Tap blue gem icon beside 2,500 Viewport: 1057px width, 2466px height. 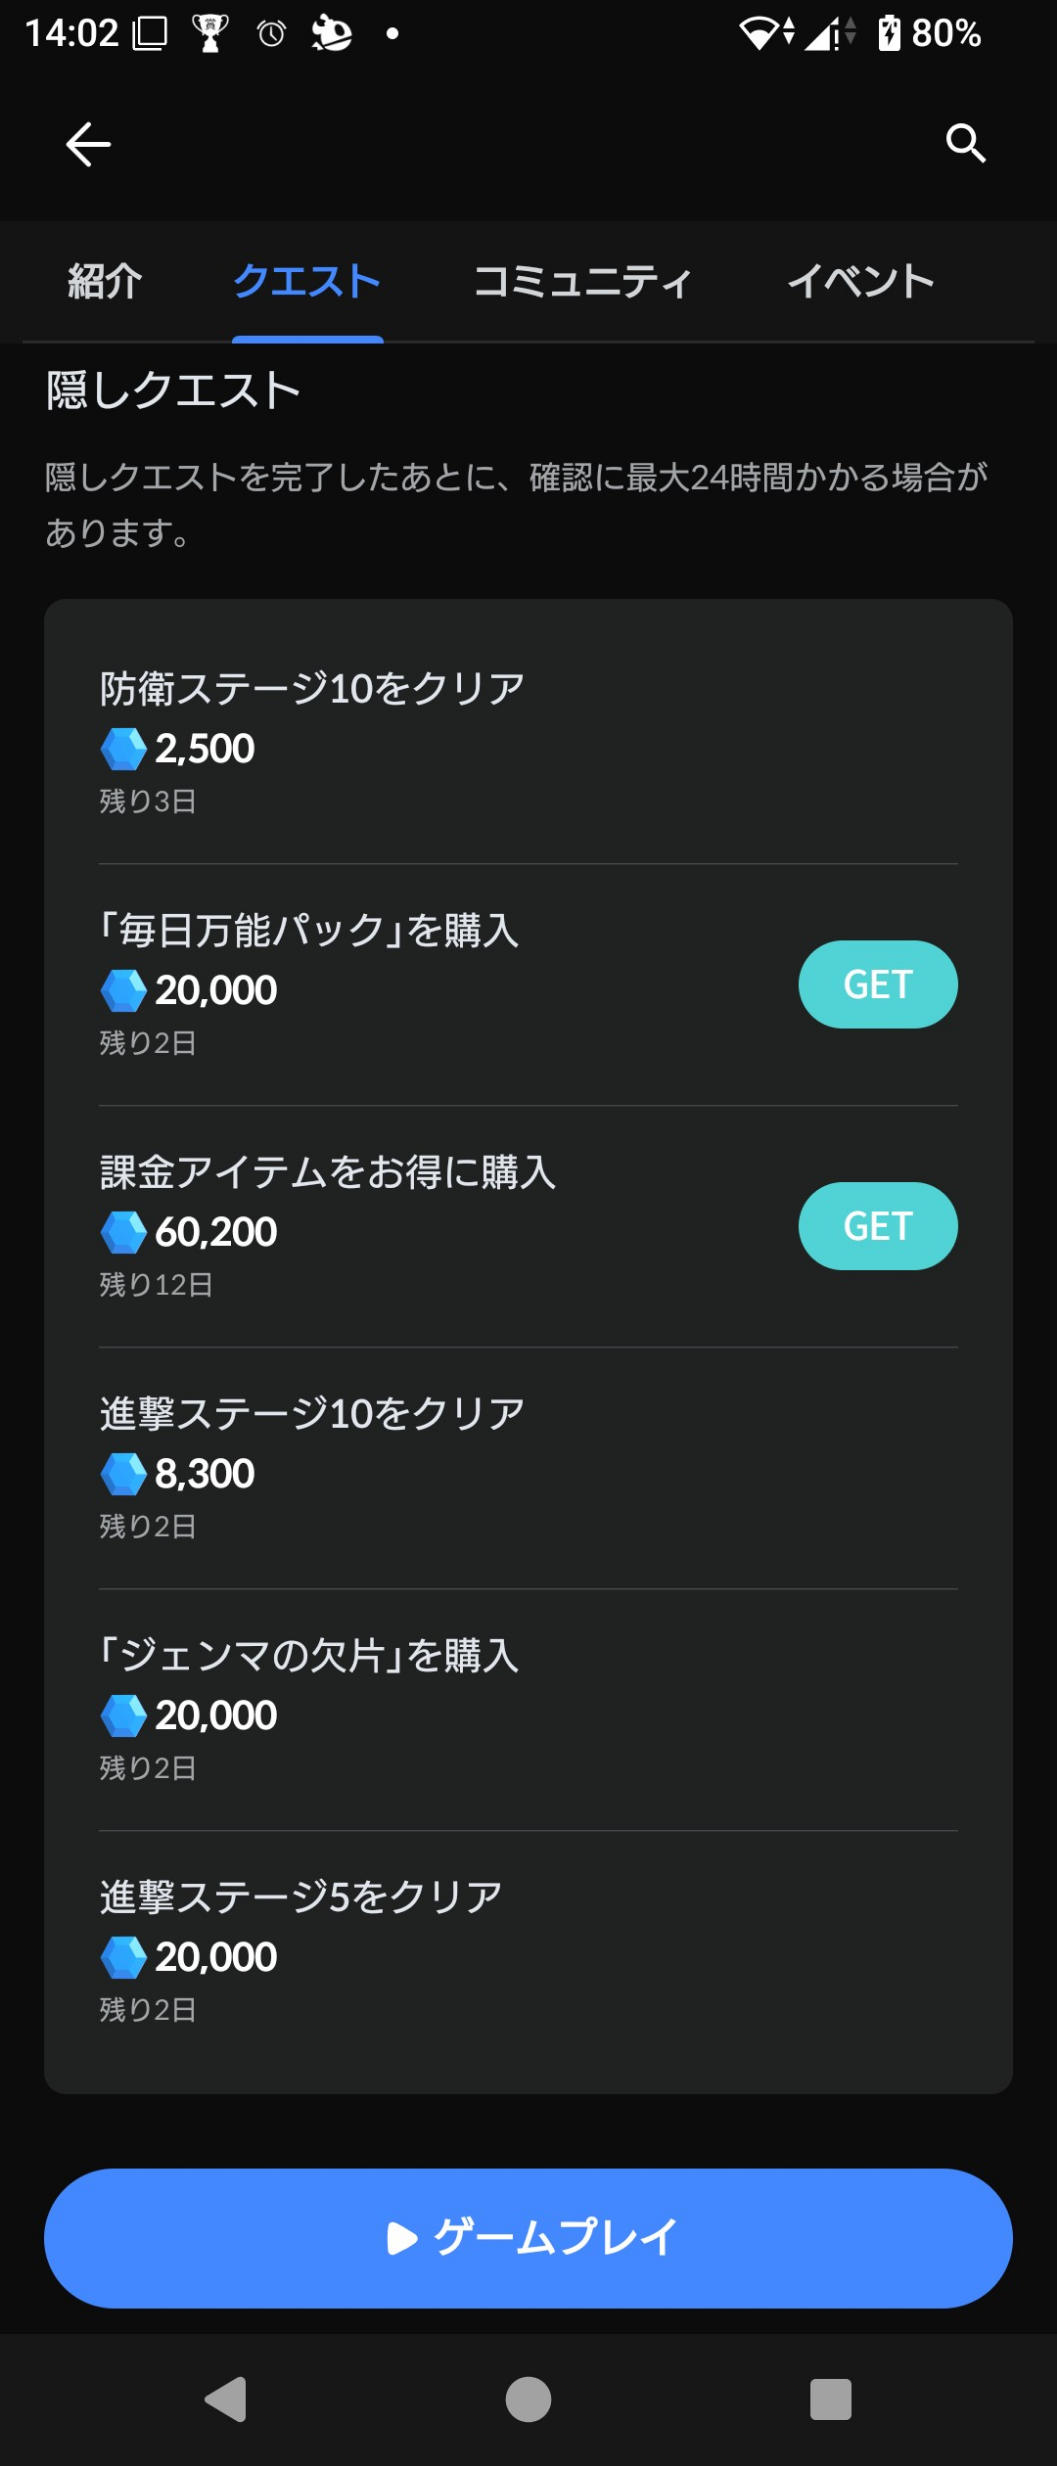[x=124, y=749]
